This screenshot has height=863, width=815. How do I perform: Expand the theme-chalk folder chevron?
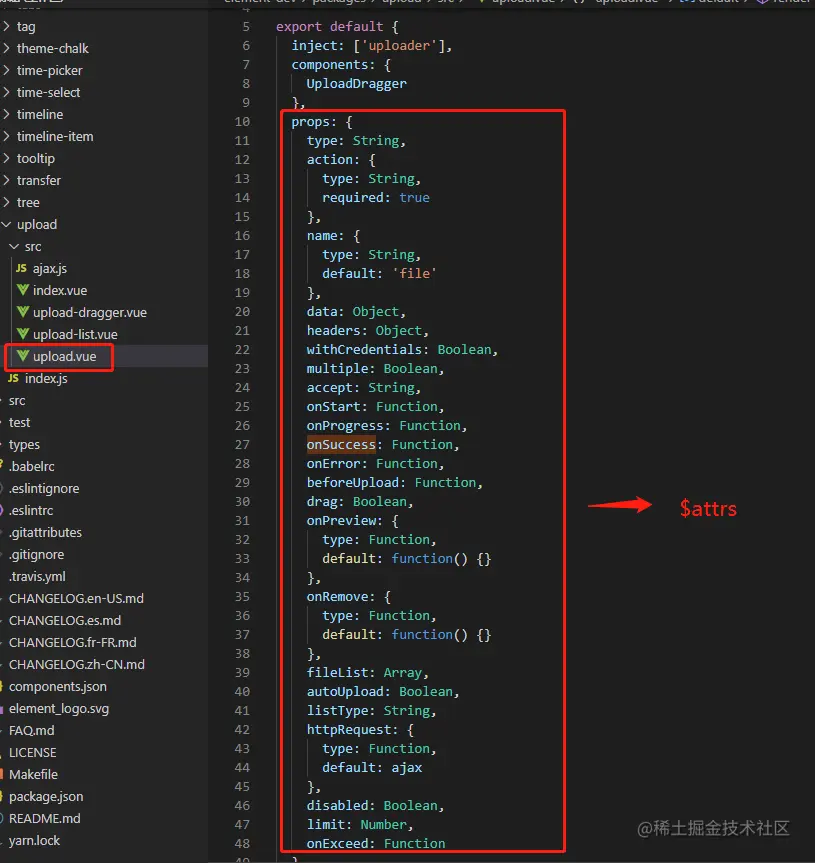point(6,48)
